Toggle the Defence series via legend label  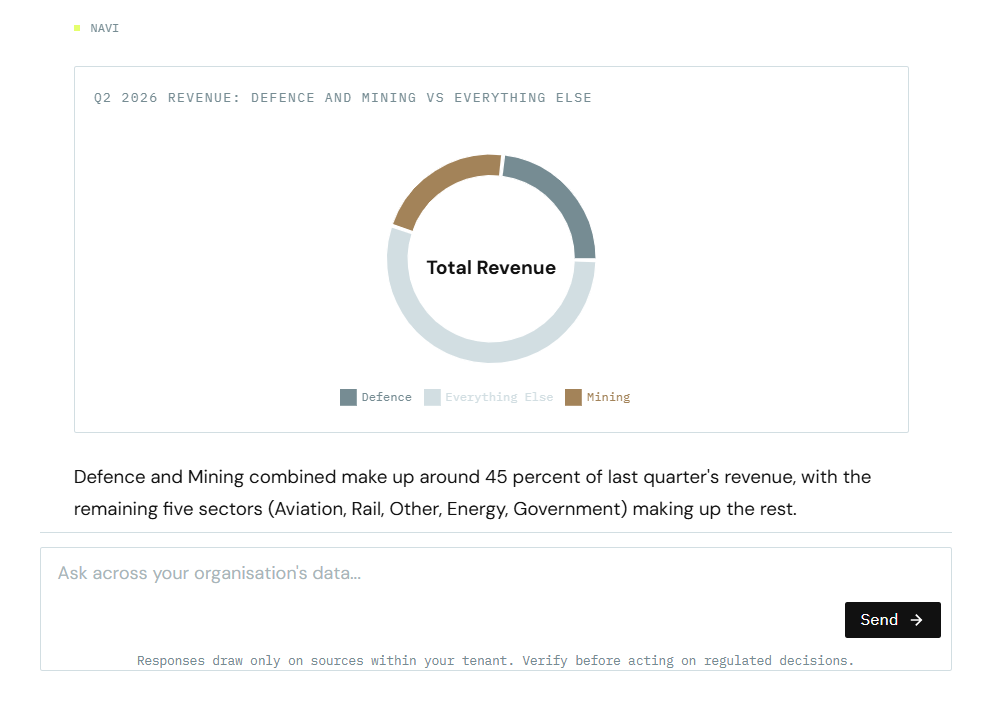coord(387,397)
